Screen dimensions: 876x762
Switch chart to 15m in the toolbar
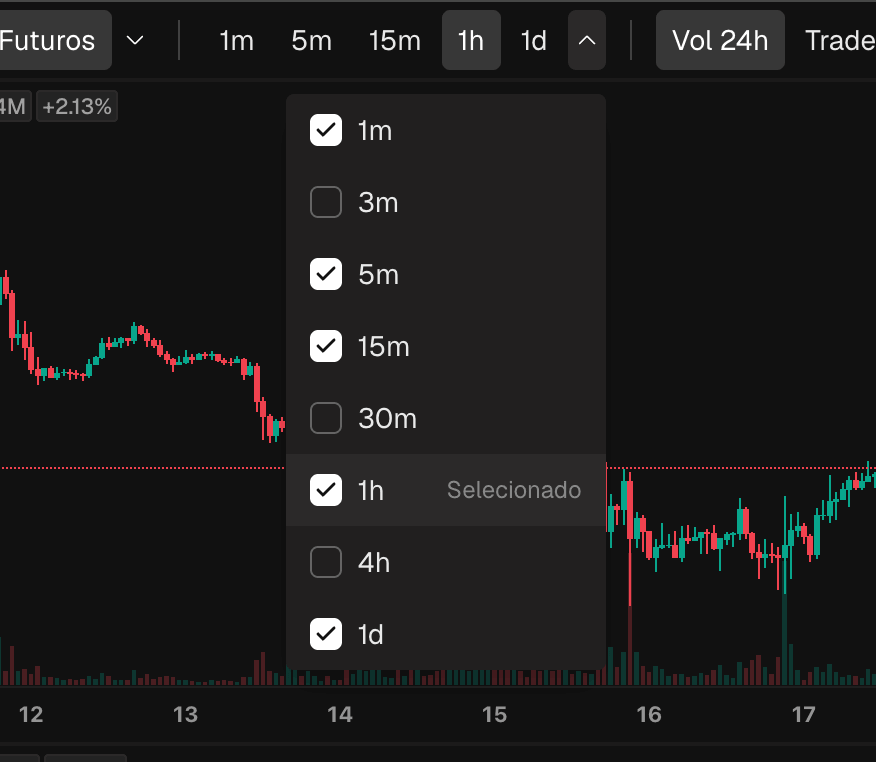394,41
